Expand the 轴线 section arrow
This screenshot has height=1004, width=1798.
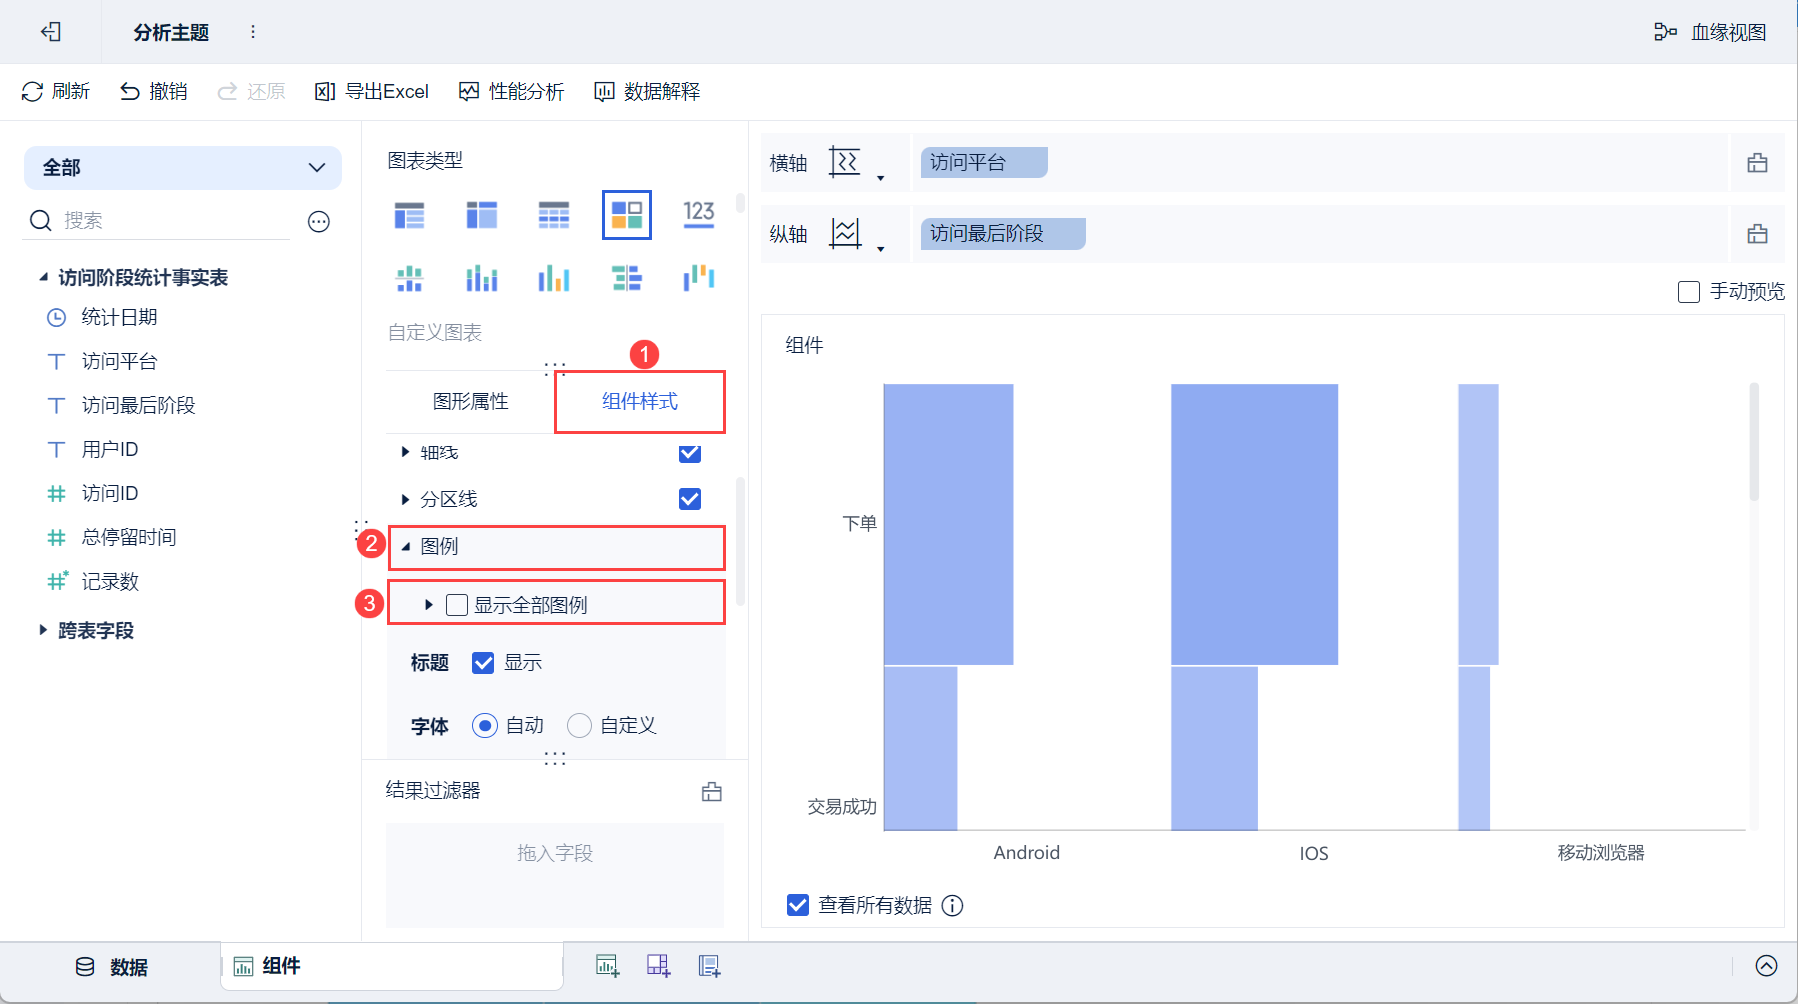pyautogui.click(x=405, y=452)
